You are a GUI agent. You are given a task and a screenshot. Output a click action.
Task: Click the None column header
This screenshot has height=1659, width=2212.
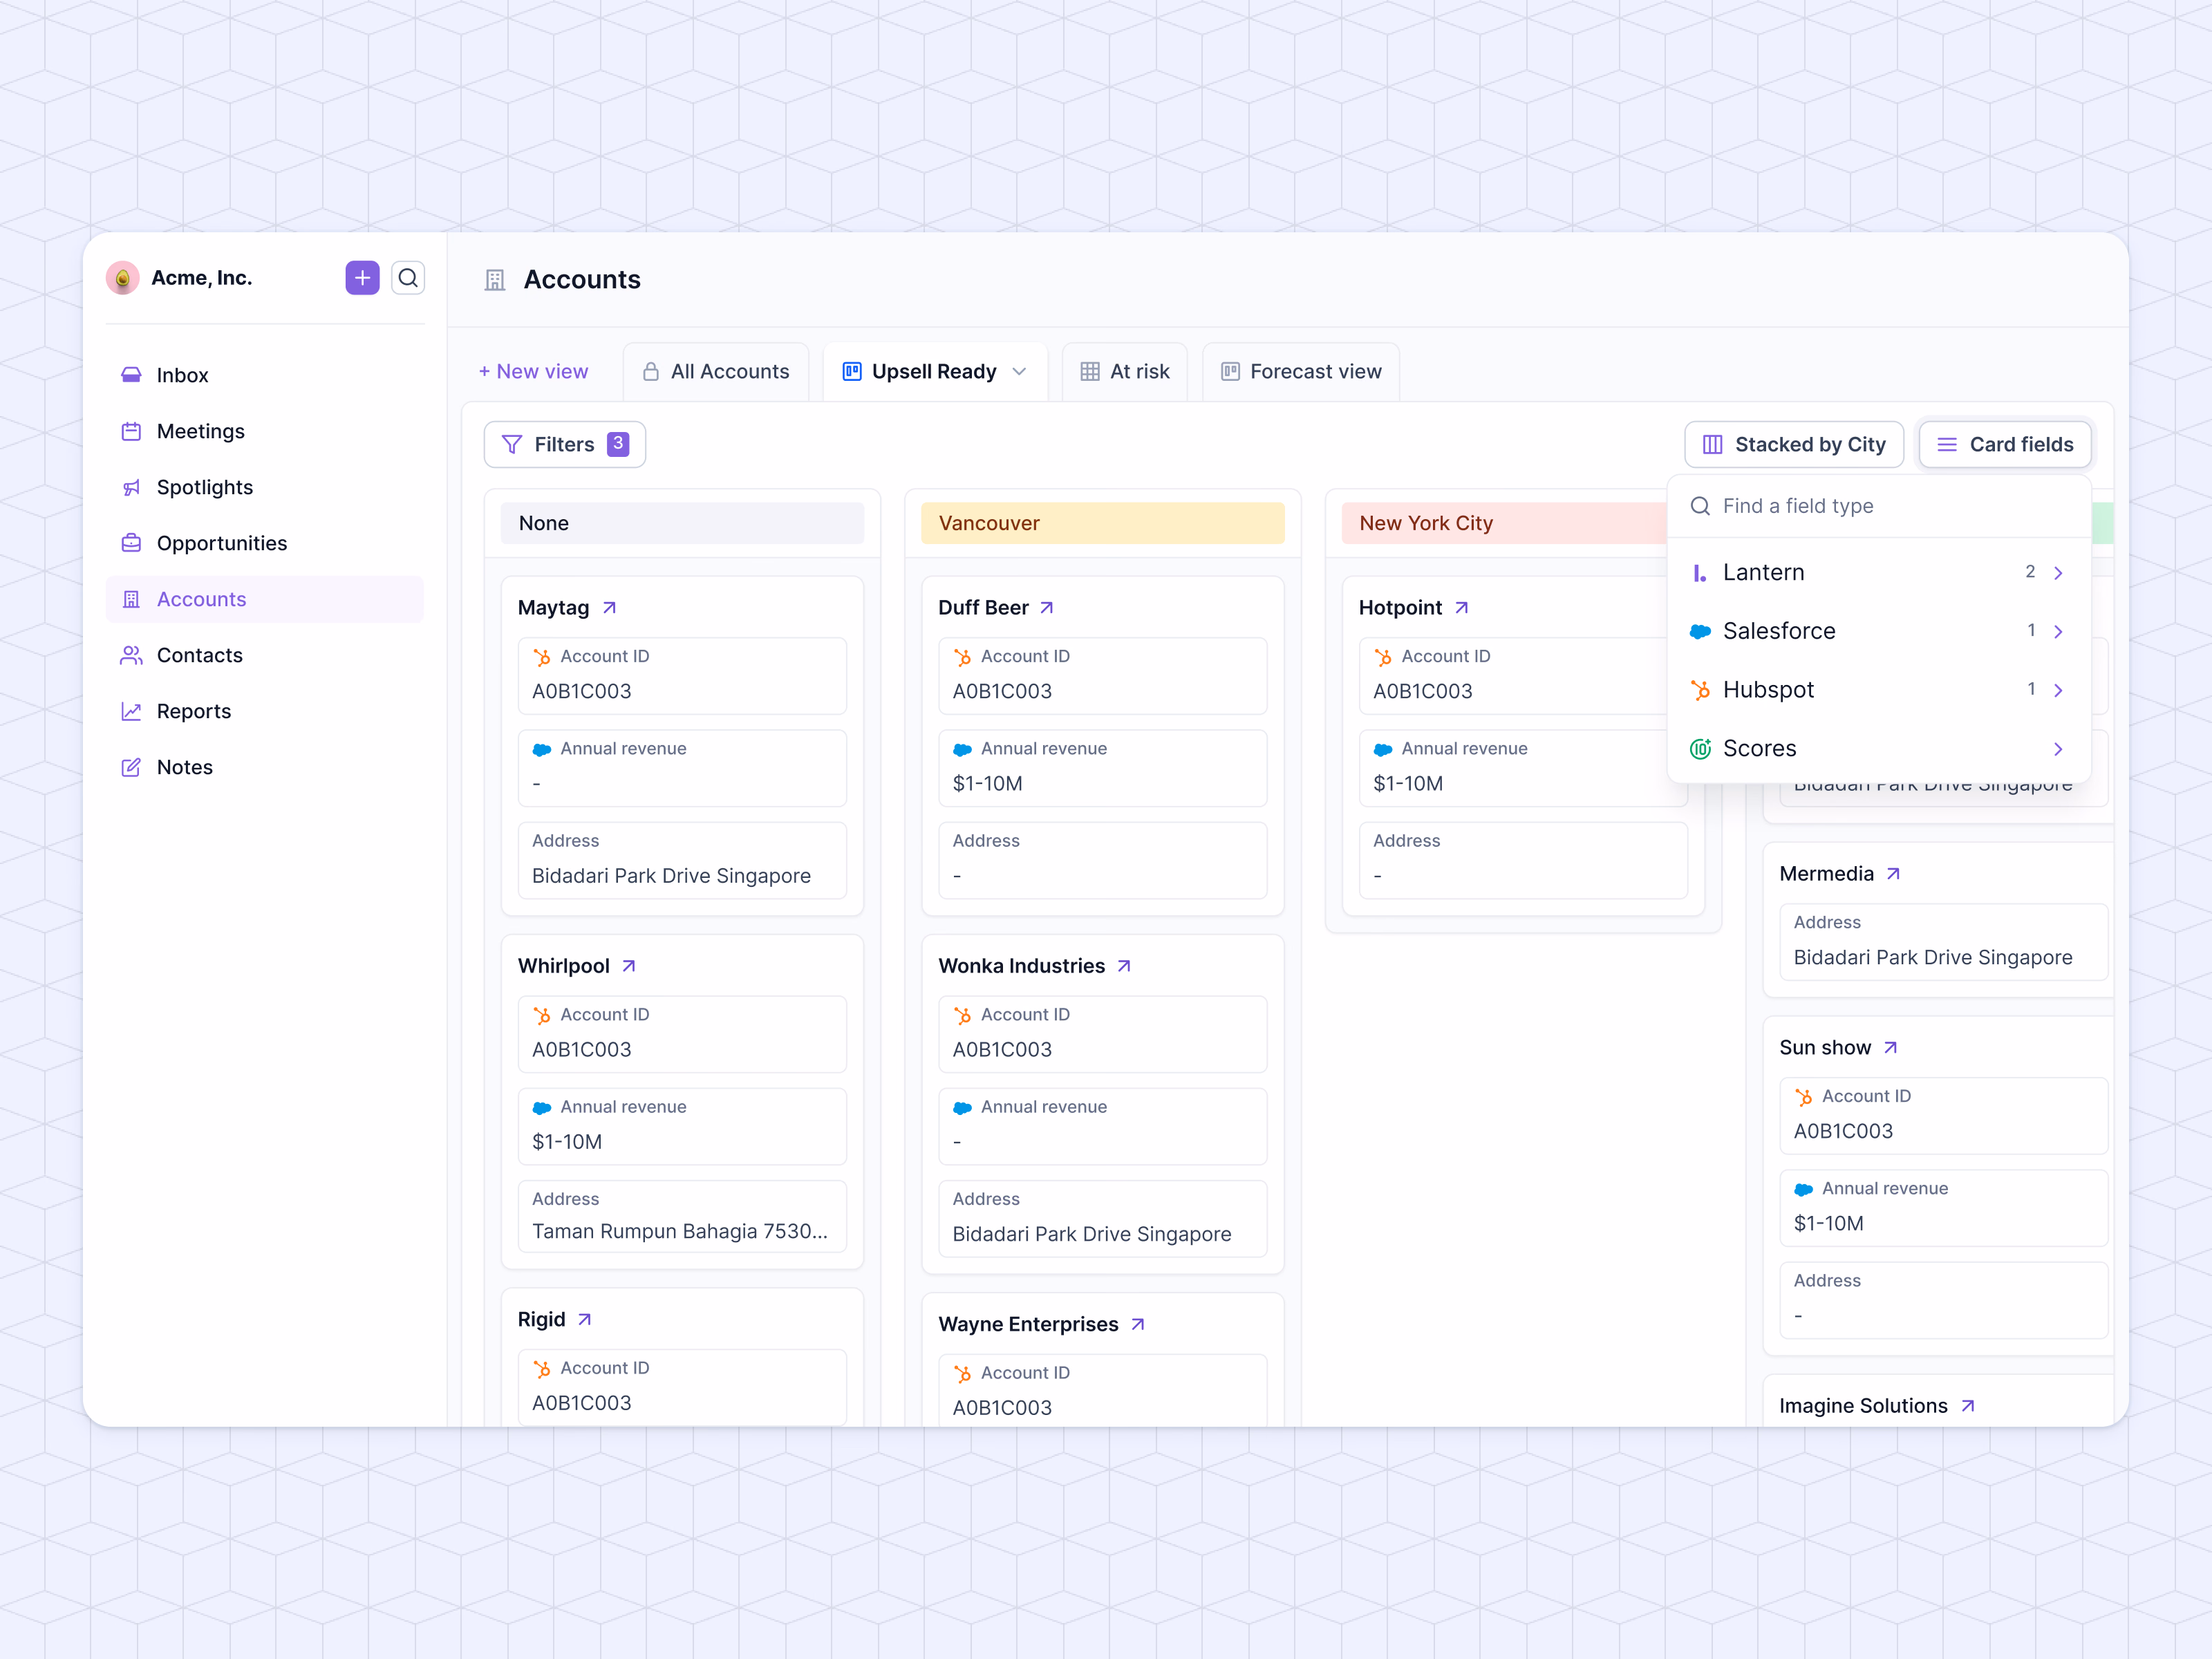(x=682, y=523)
